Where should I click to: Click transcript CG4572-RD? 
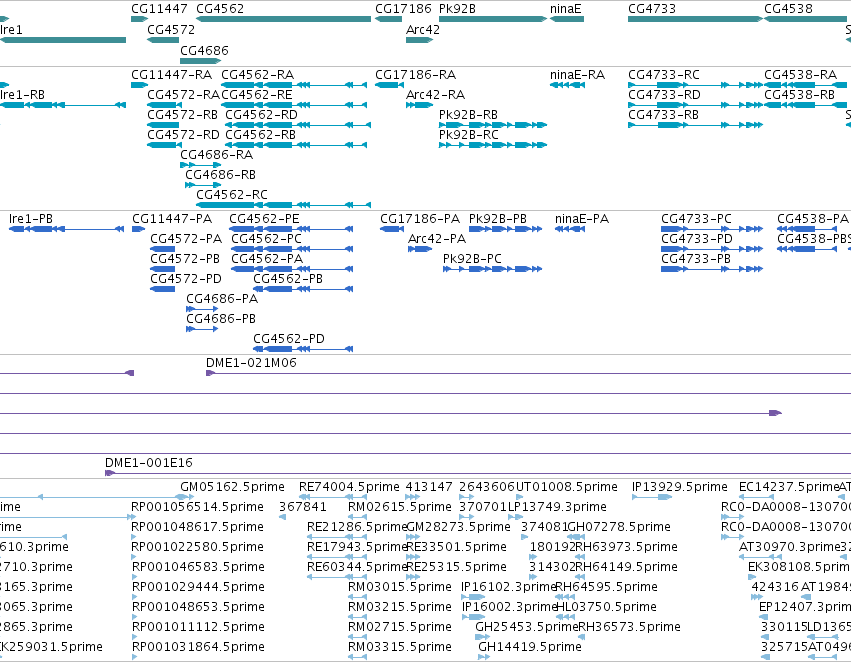[183, 135]
